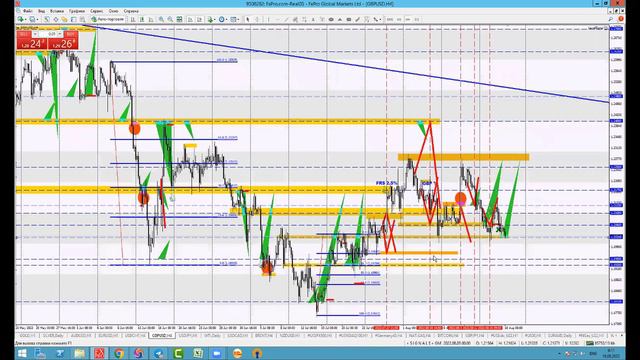
Task: Click the connection status bars indicator
Action: [590, 343]
